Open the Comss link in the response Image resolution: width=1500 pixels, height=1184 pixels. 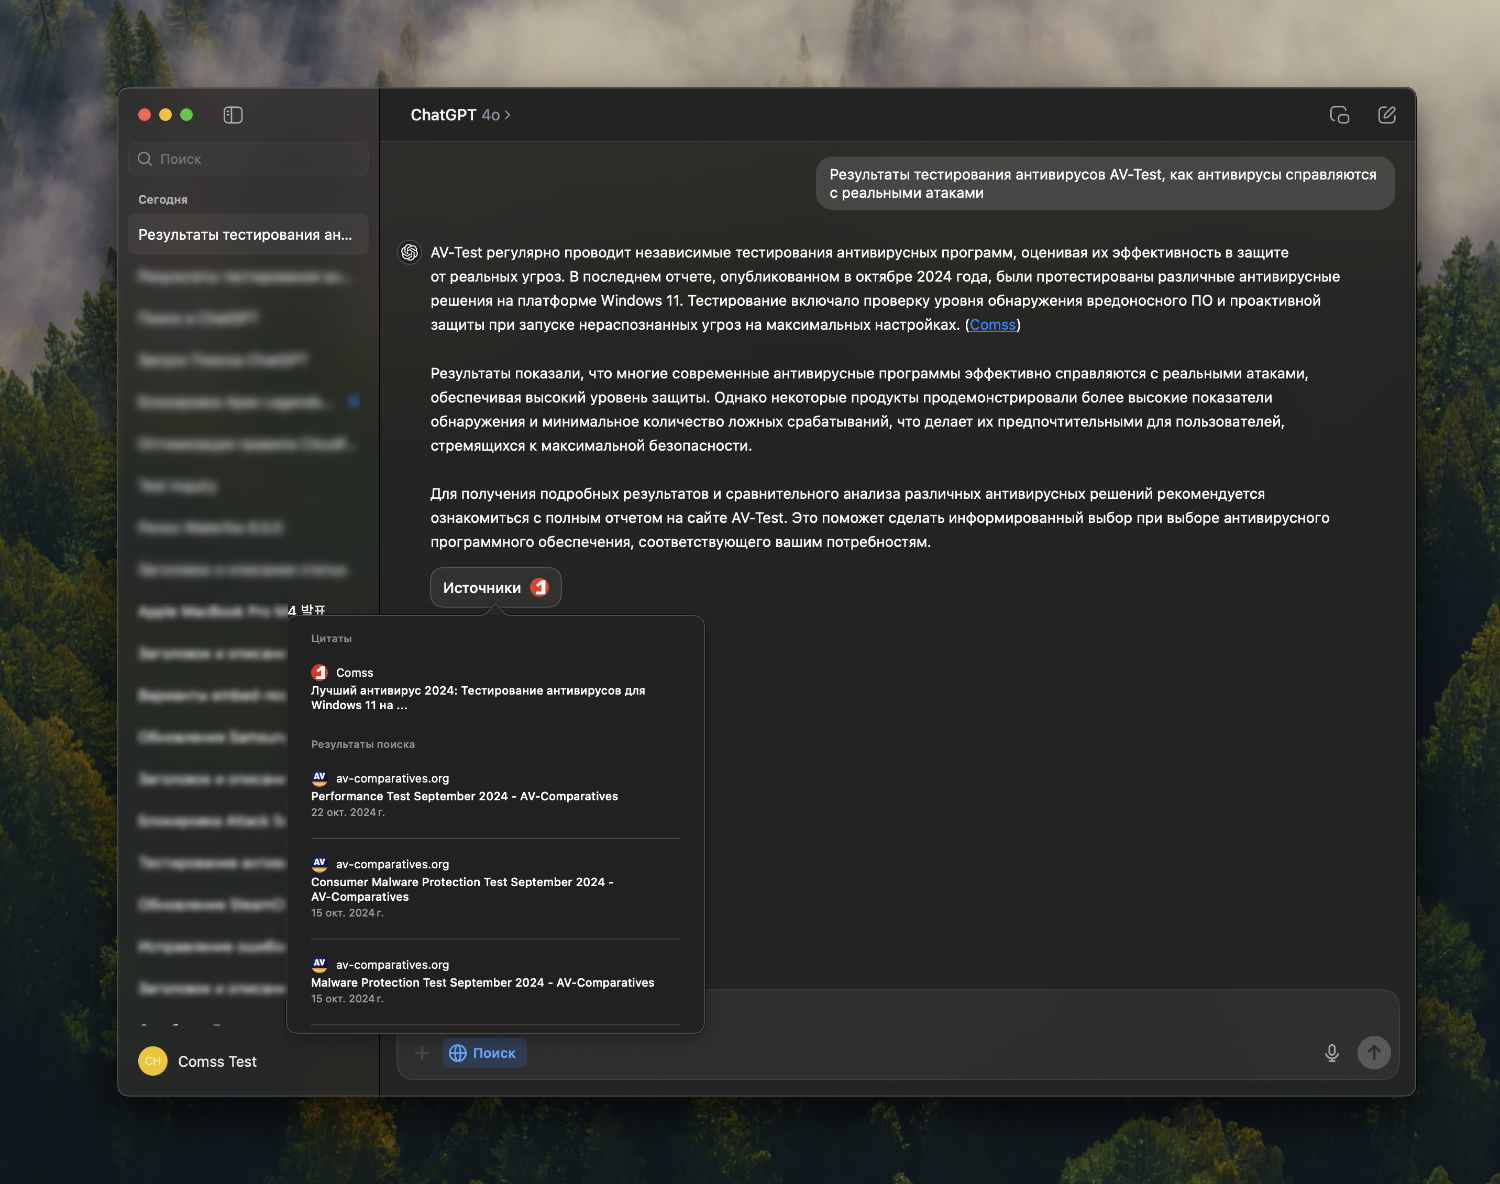pos(993,325)
